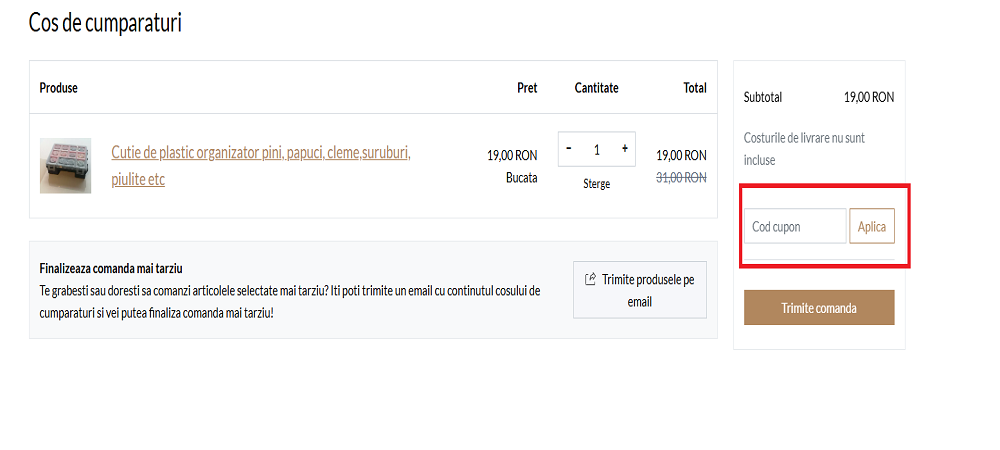Click the organizer box product thumbnail
Image resolution: width=1000 pixels, height=450 pixels.
coord(66,166)
